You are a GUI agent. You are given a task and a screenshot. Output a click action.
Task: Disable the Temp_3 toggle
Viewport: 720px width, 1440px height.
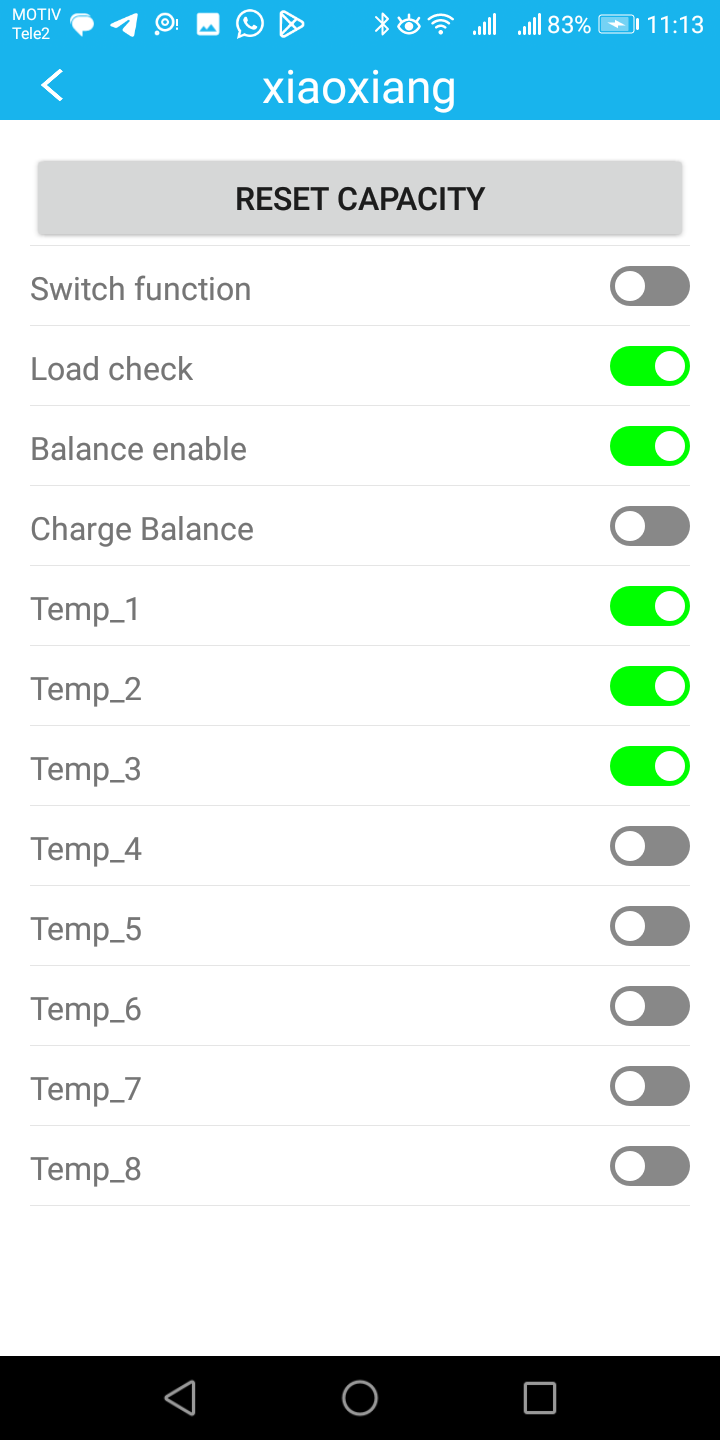[x=650, y=766]
